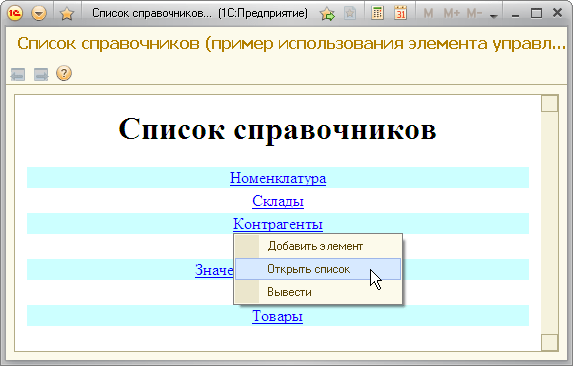Close the window with X button
Viewport: 573px width, 366px height.
click(557, 13)
